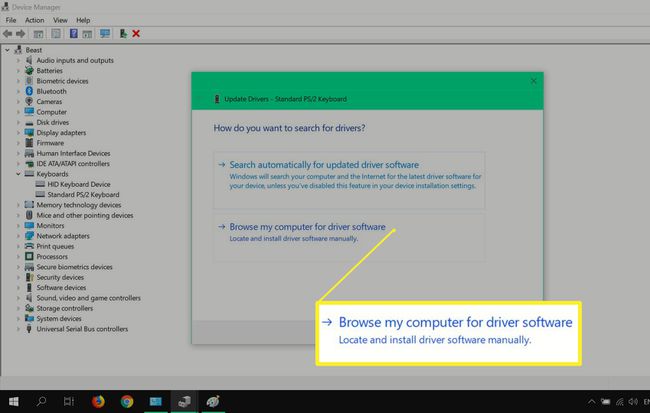
Task: Select the Batteries icon in tree
Action: [29, 70]
